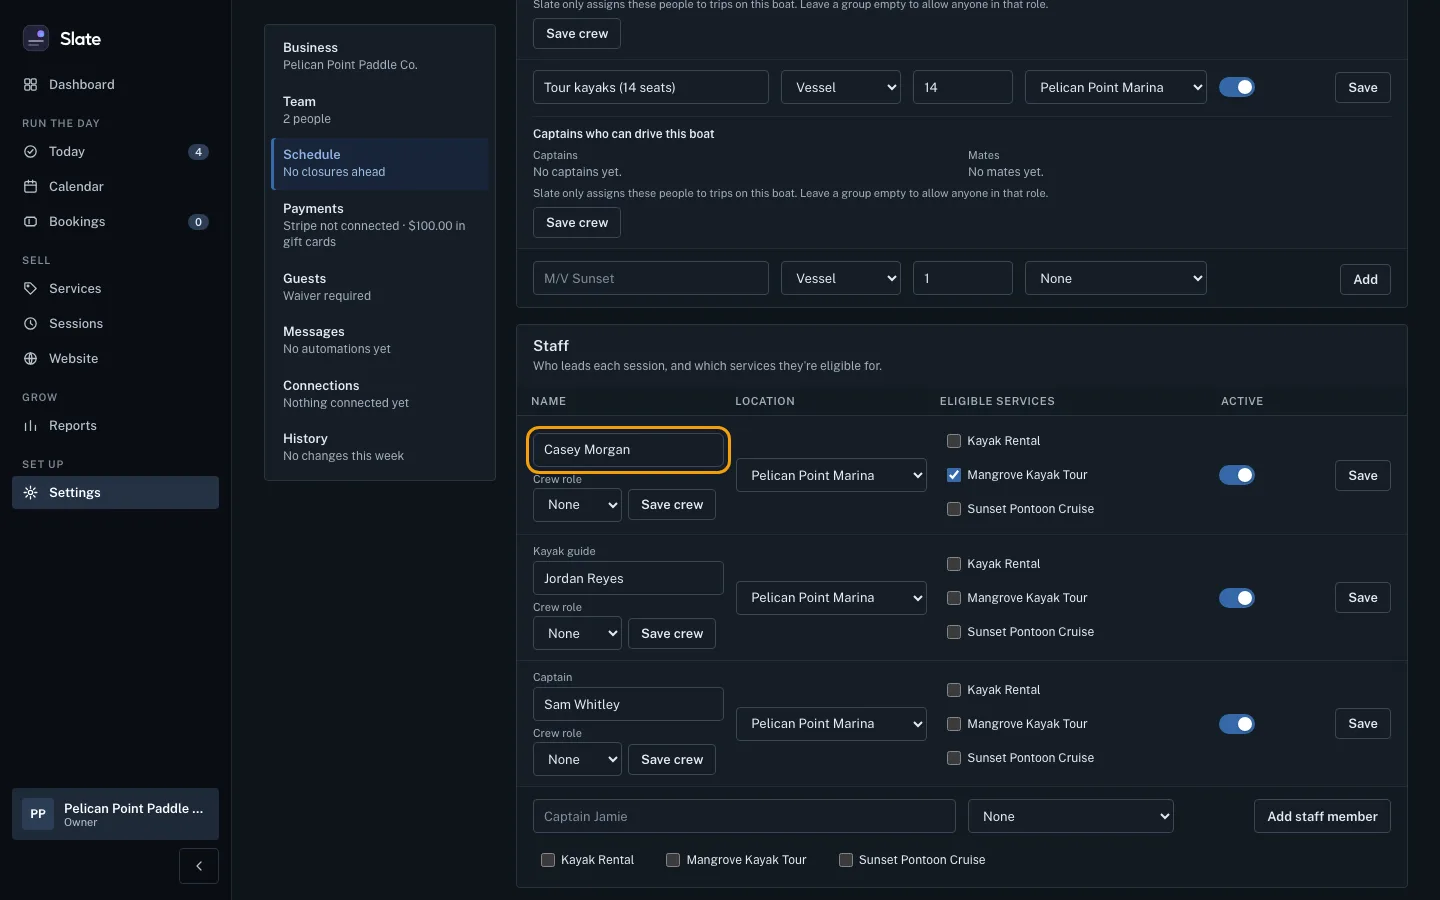Viewport: 1440px width, 900px height.
Task: Click the PP avatar badge
Action: click(38, 814)
